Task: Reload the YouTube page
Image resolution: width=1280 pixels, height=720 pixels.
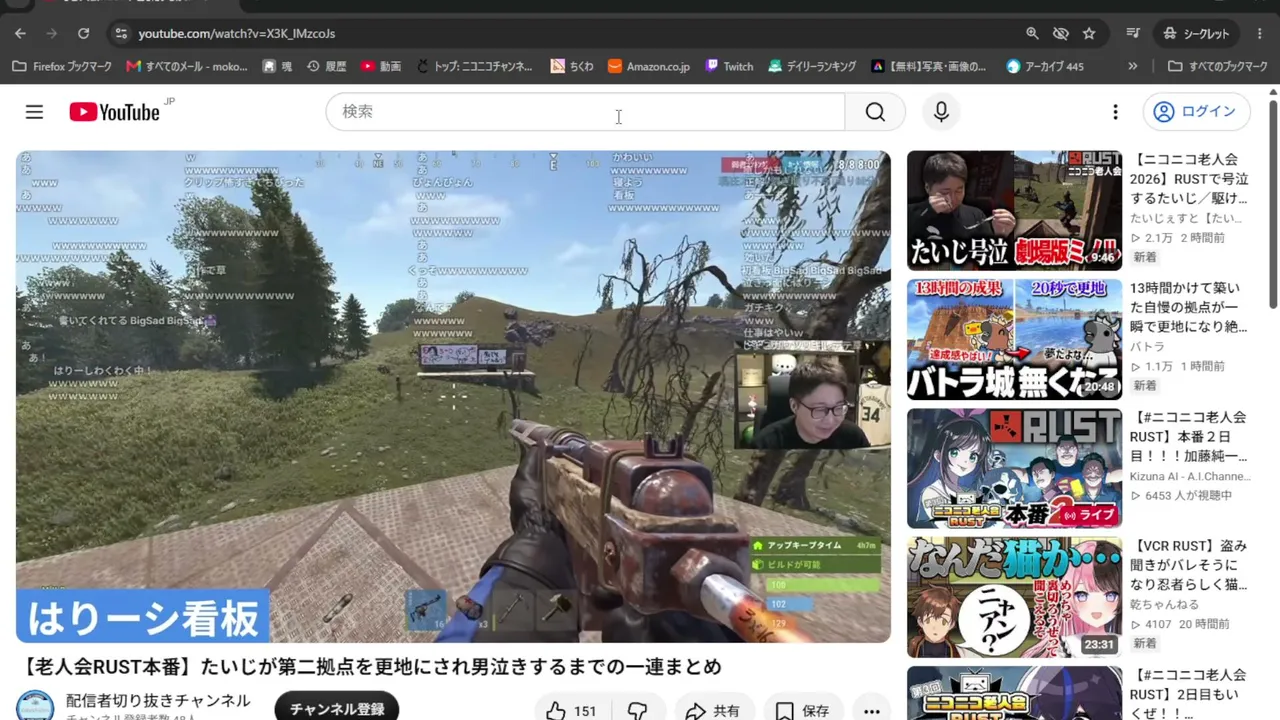Action: 84,34
